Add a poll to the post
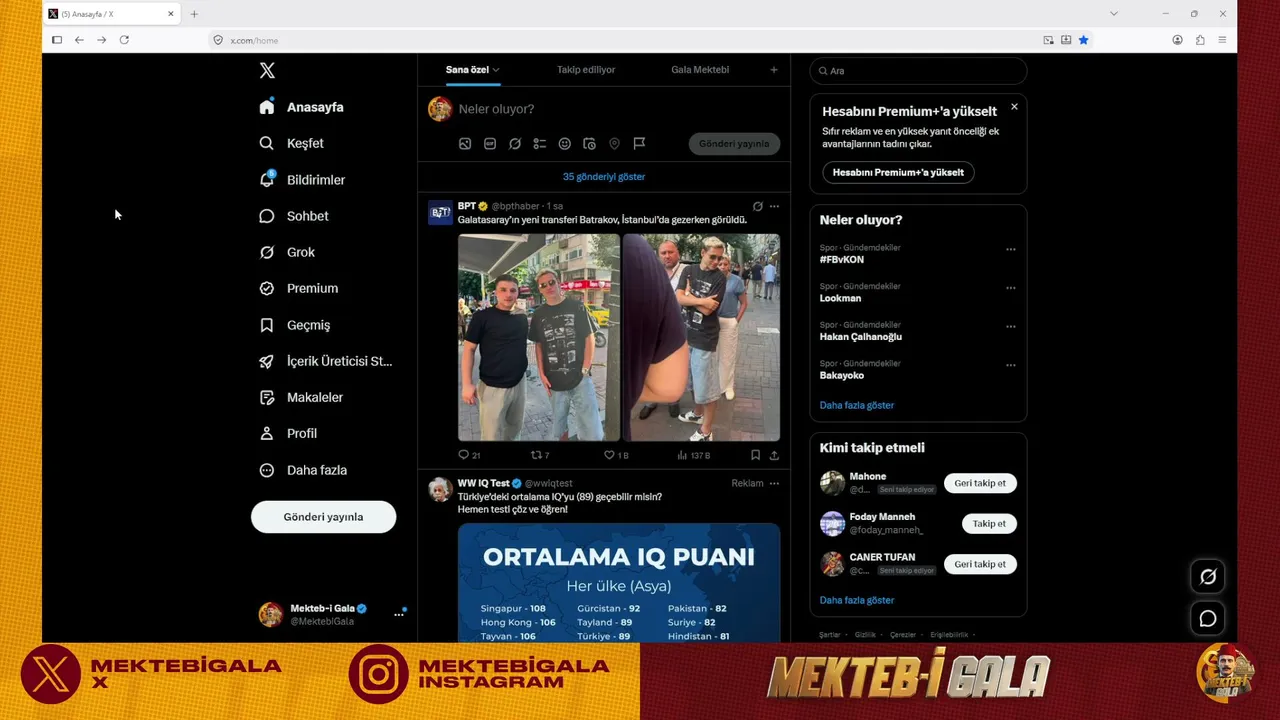 [540, 144]
